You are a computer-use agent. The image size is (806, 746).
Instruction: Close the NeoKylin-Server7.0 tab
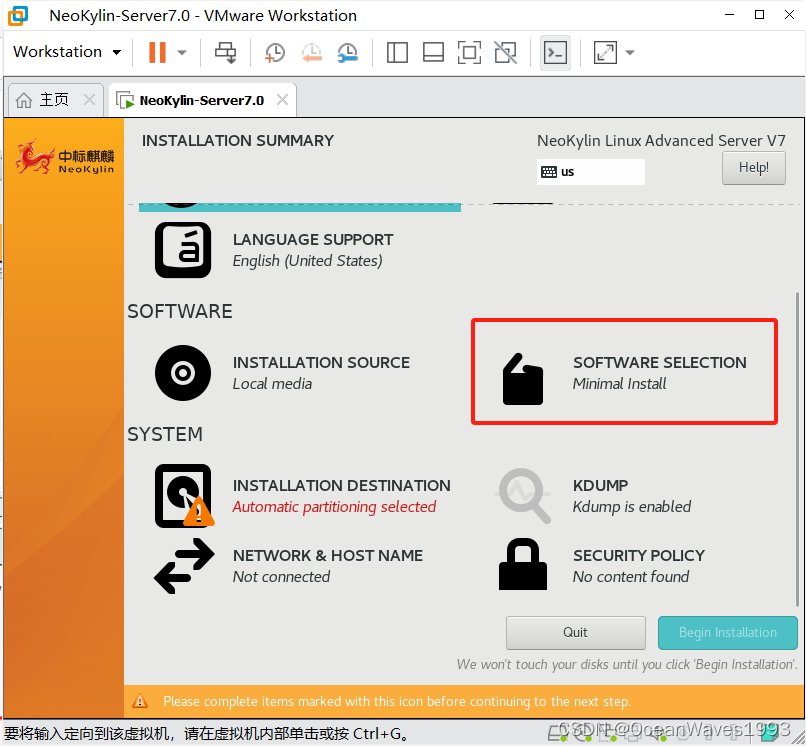[x=282, y=99]
